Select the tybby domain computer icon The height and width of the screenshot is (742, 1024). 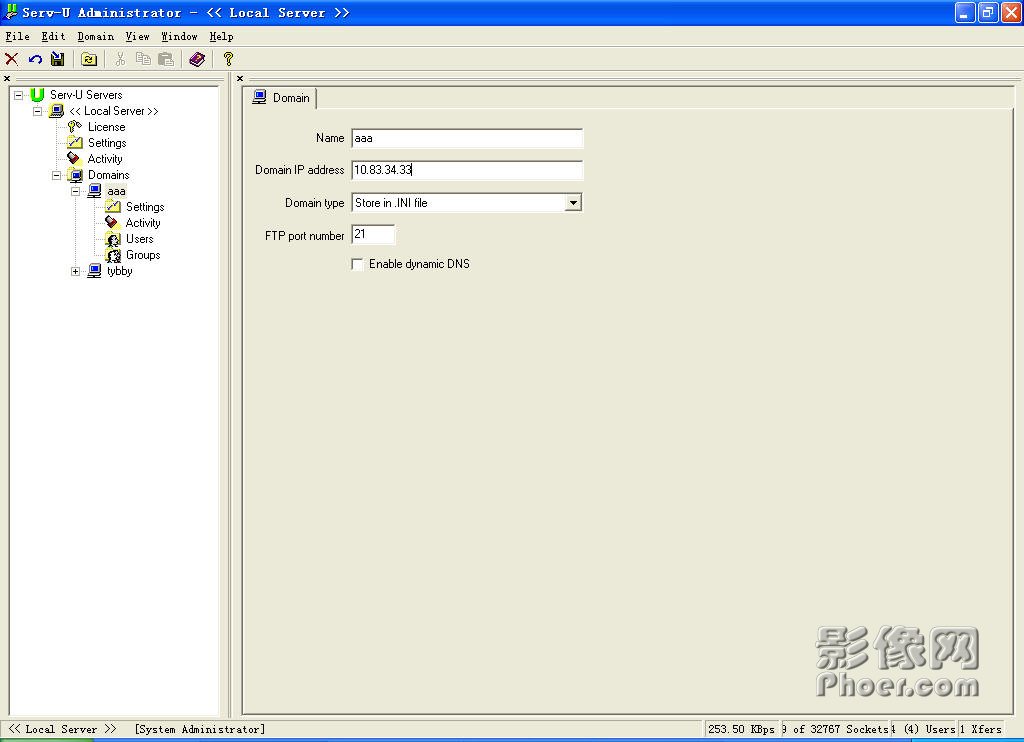[x=95, y=270]
